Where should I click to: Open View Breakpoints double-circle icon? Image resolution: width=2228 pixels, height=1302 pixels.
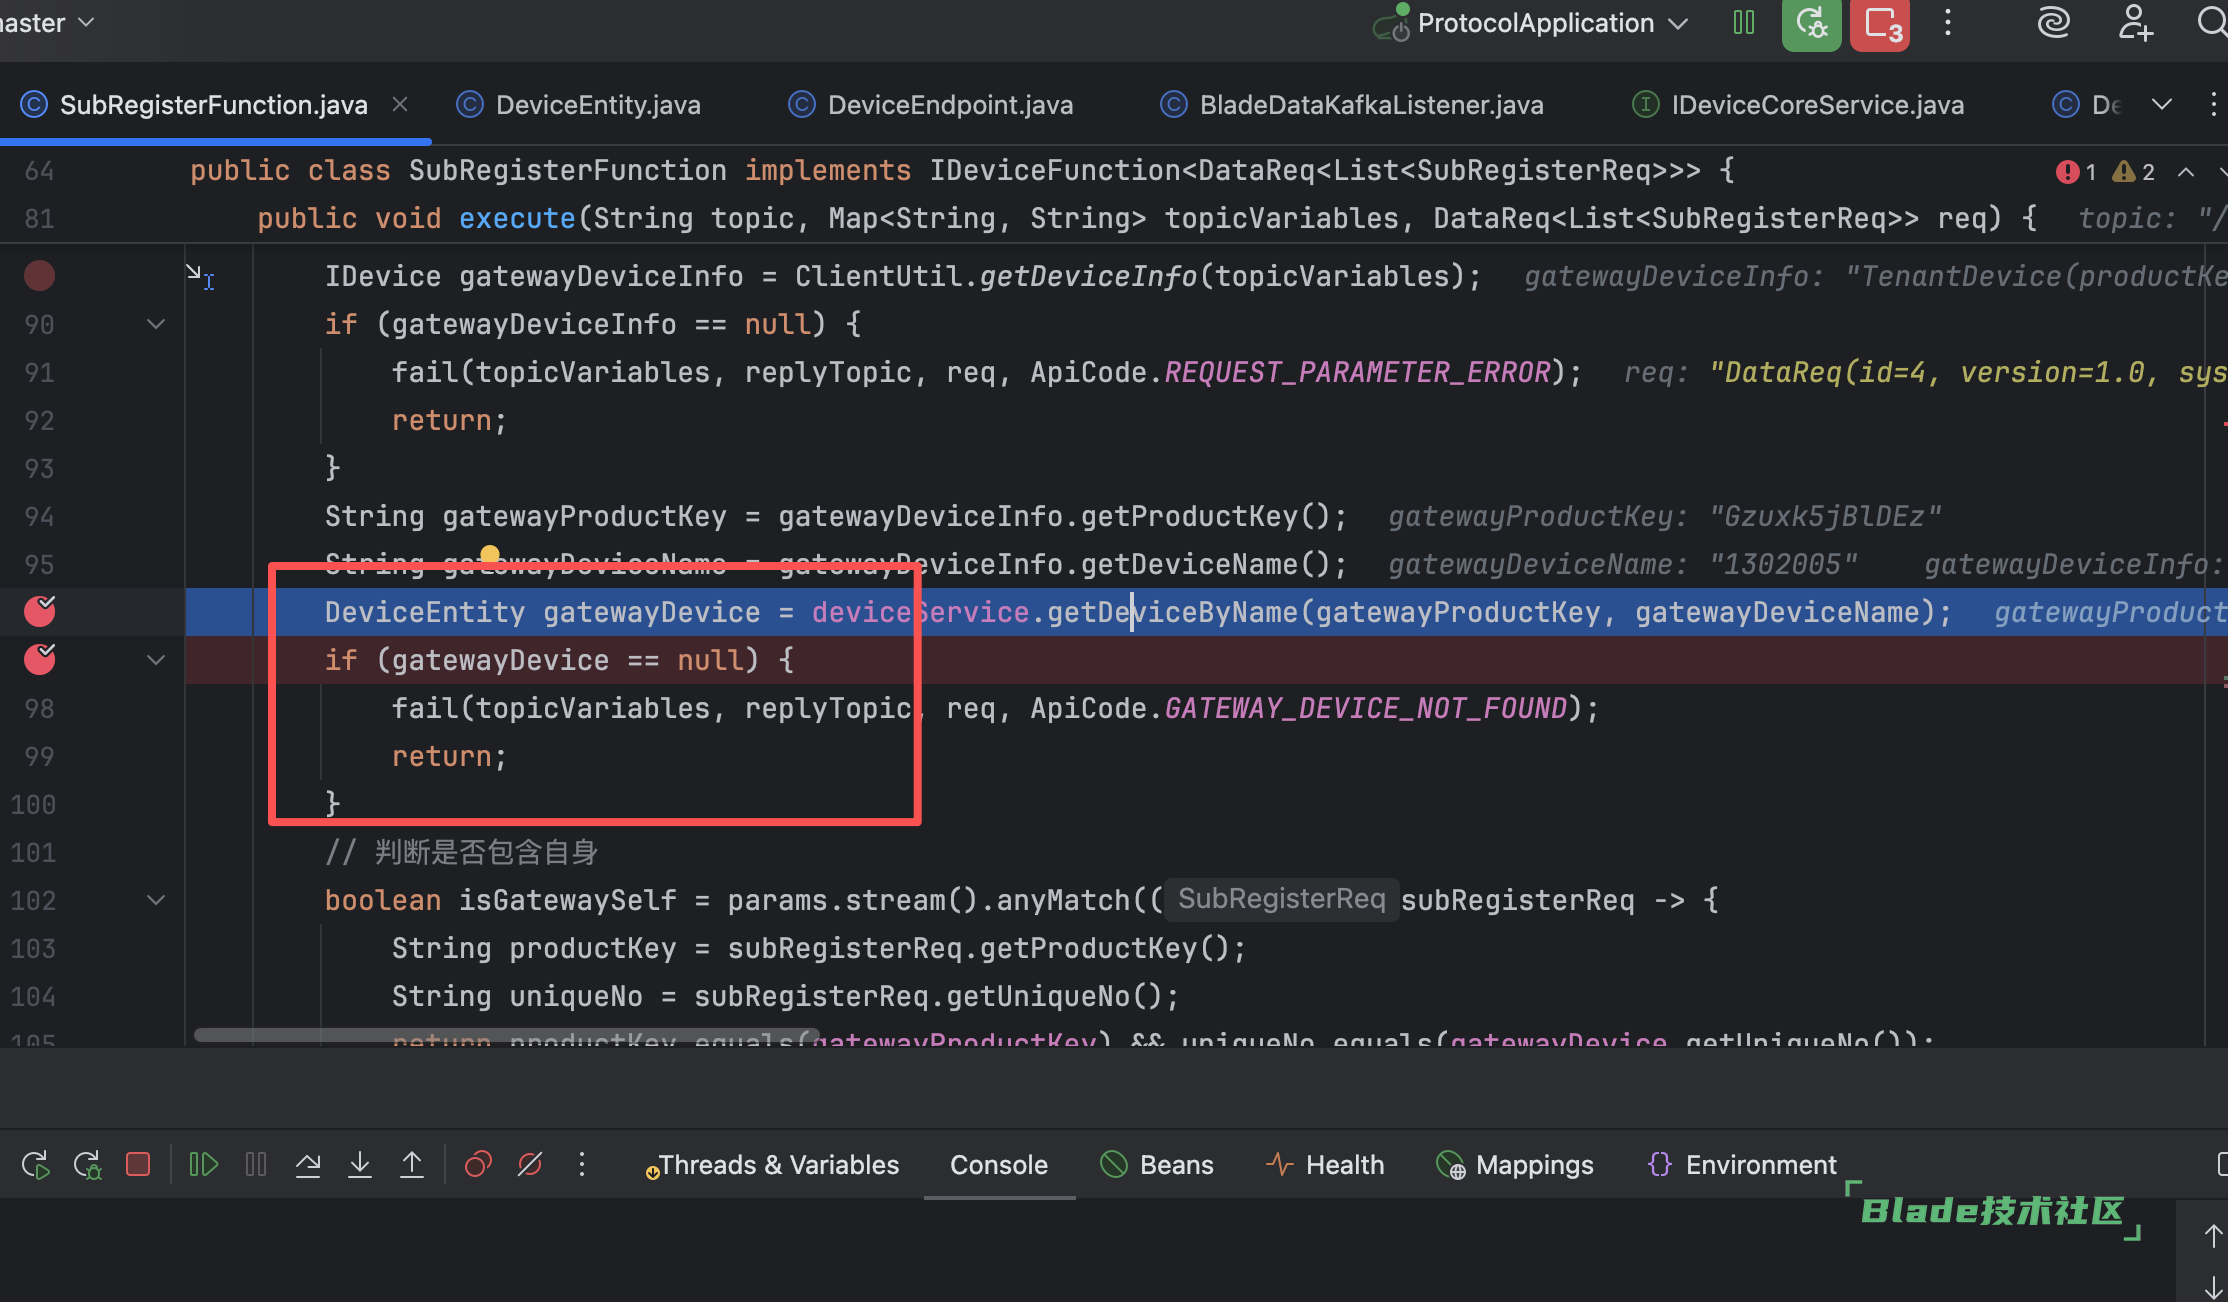[x=478, y=1165]
